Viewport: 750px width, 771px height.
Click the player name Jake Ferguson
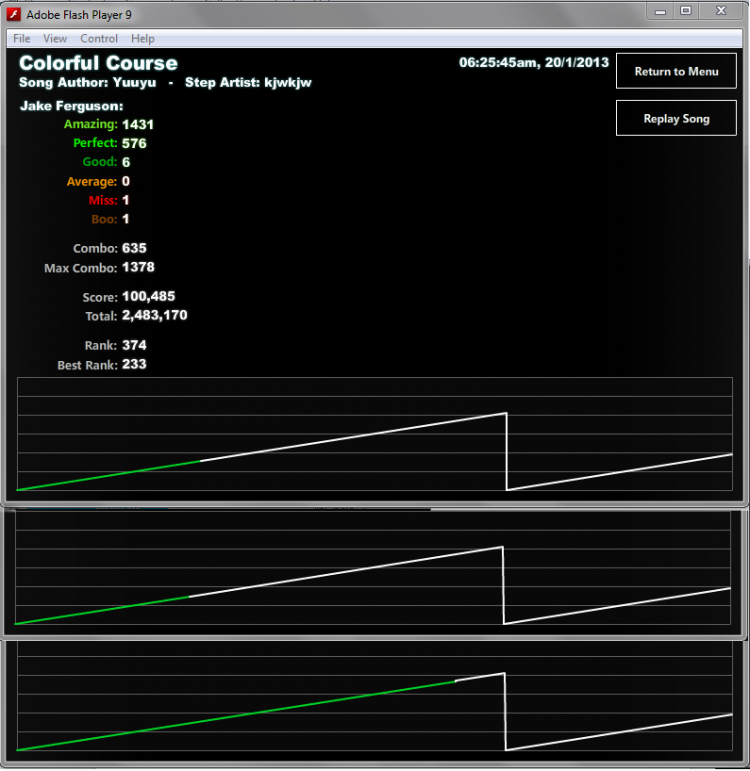click(x=71, y=106)
